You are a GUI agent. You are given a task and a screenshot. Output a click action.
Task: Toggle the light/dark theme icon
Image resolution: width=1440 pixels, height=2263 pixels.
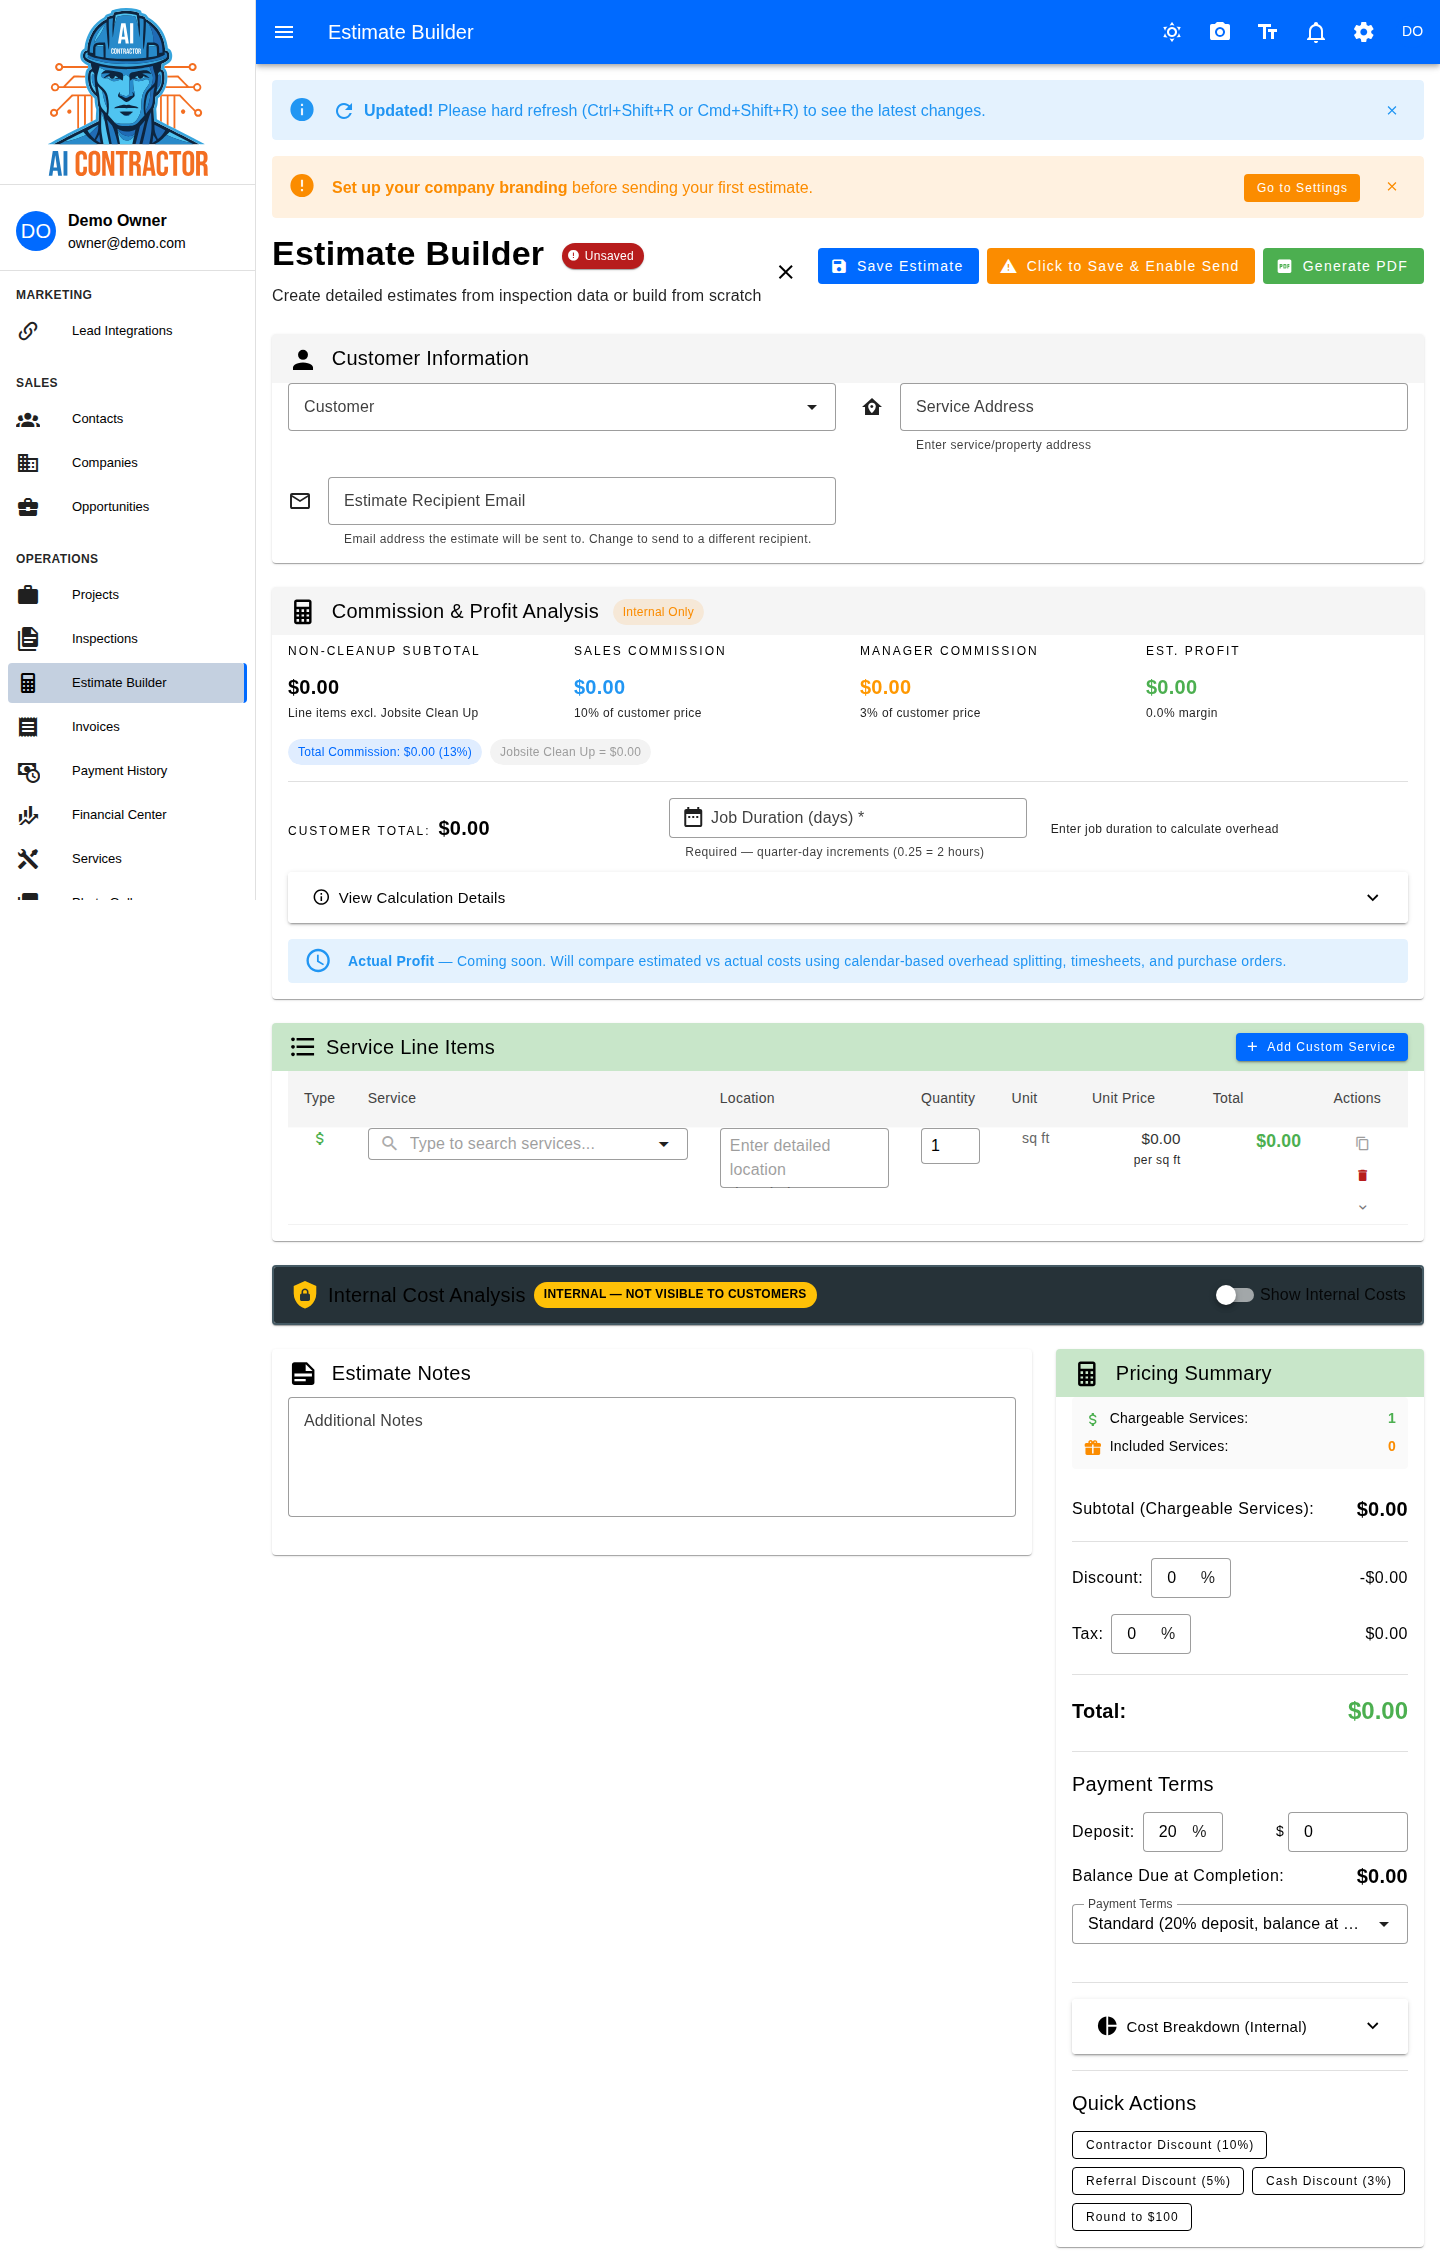tap(1172, 32)
